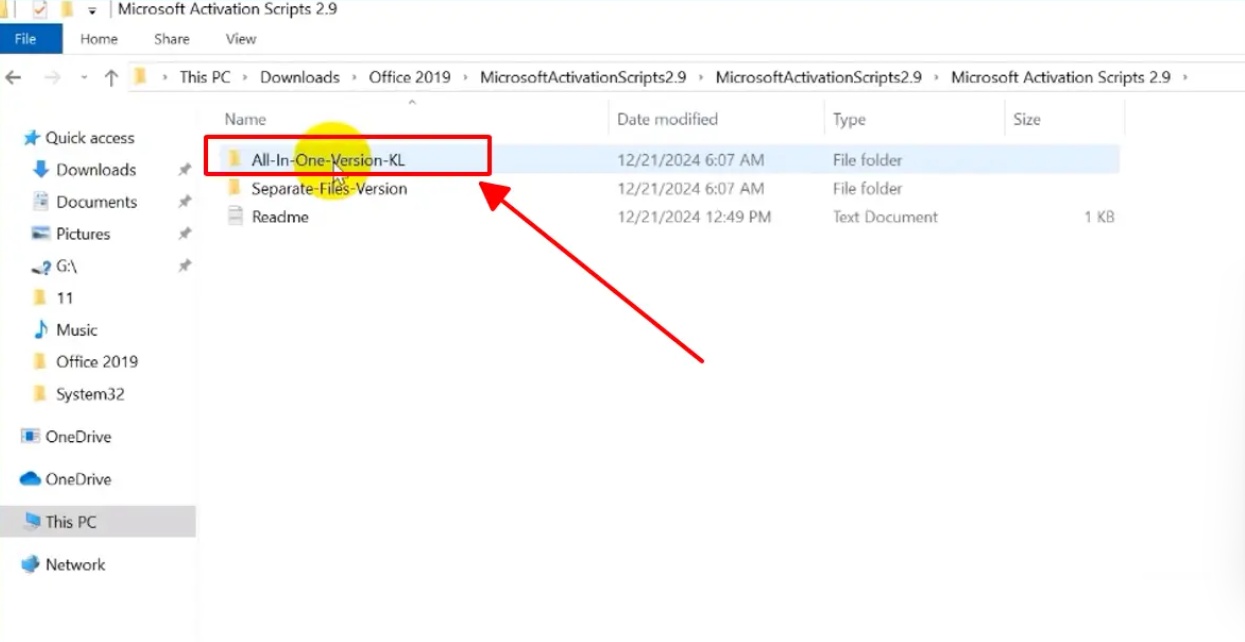Click MicrosoftActivationScripts2.9 breadcrumb right after Office 2019

[583, 77]
